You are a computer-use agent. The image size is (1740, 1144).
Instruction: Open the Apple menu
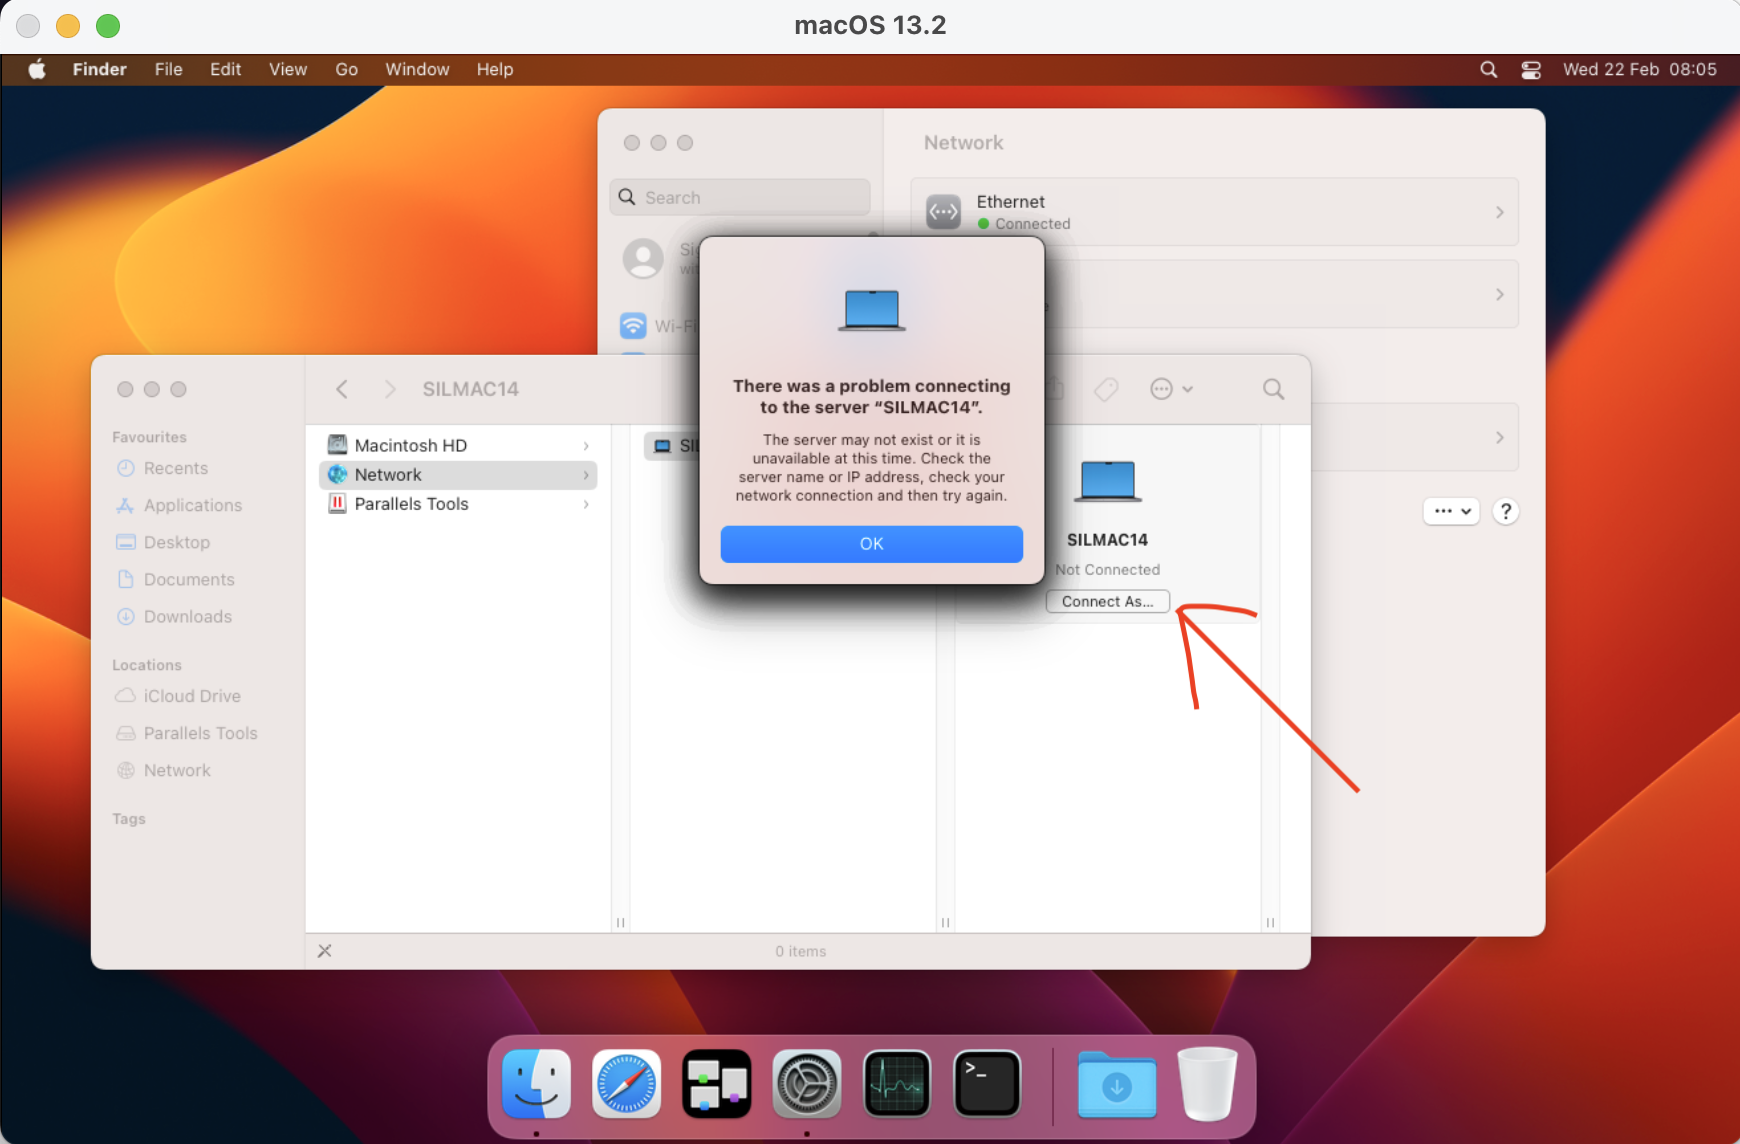click(37, 69)
